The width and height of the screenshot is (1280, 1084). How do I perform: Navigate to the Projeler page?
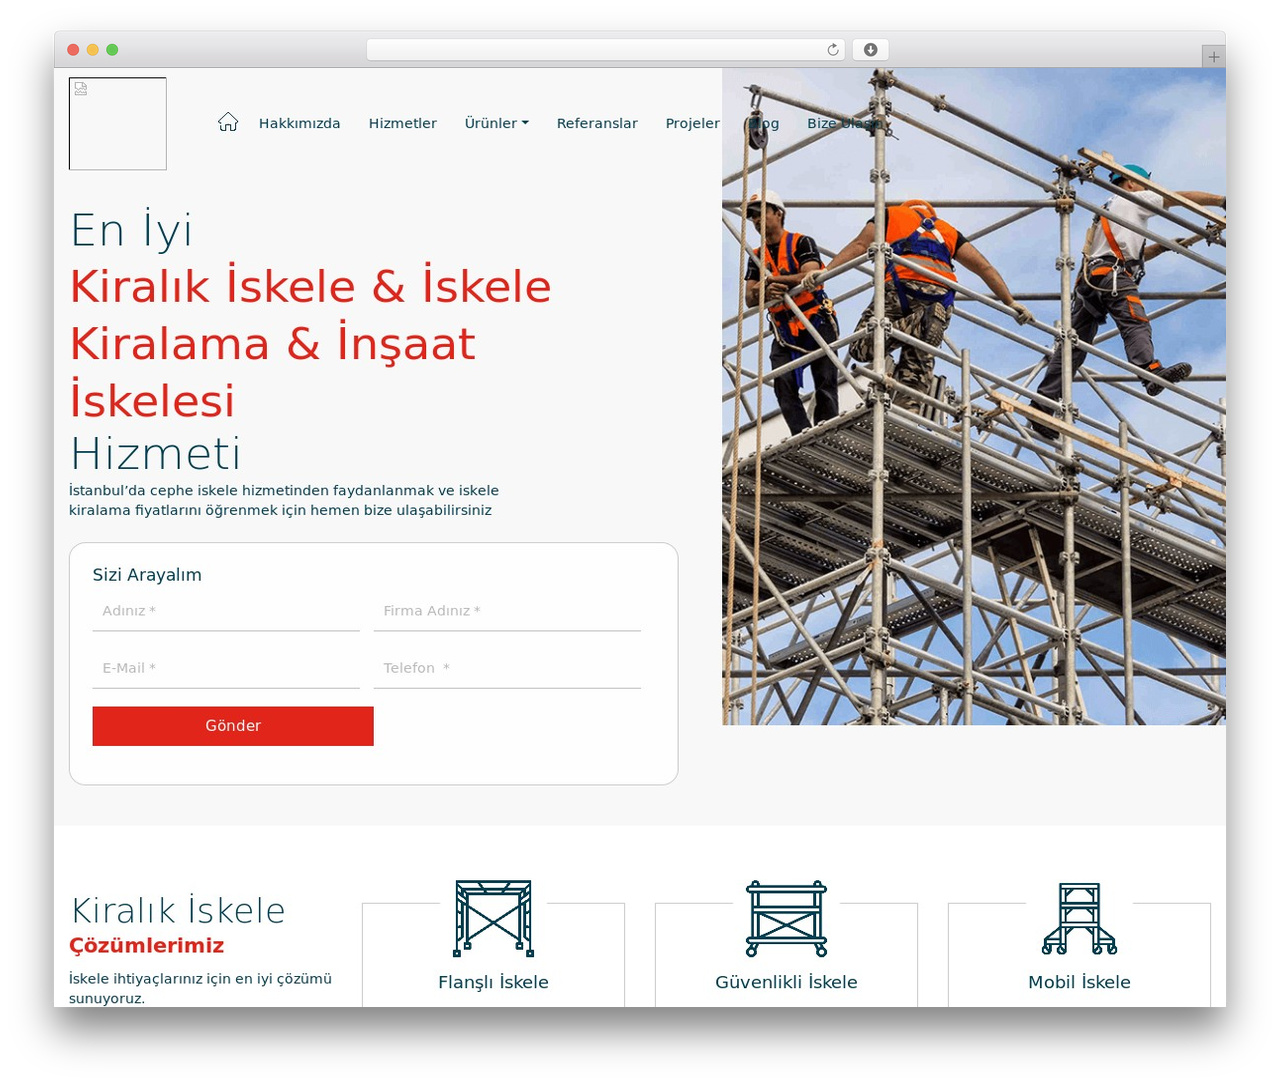click(x=693, y=123)
